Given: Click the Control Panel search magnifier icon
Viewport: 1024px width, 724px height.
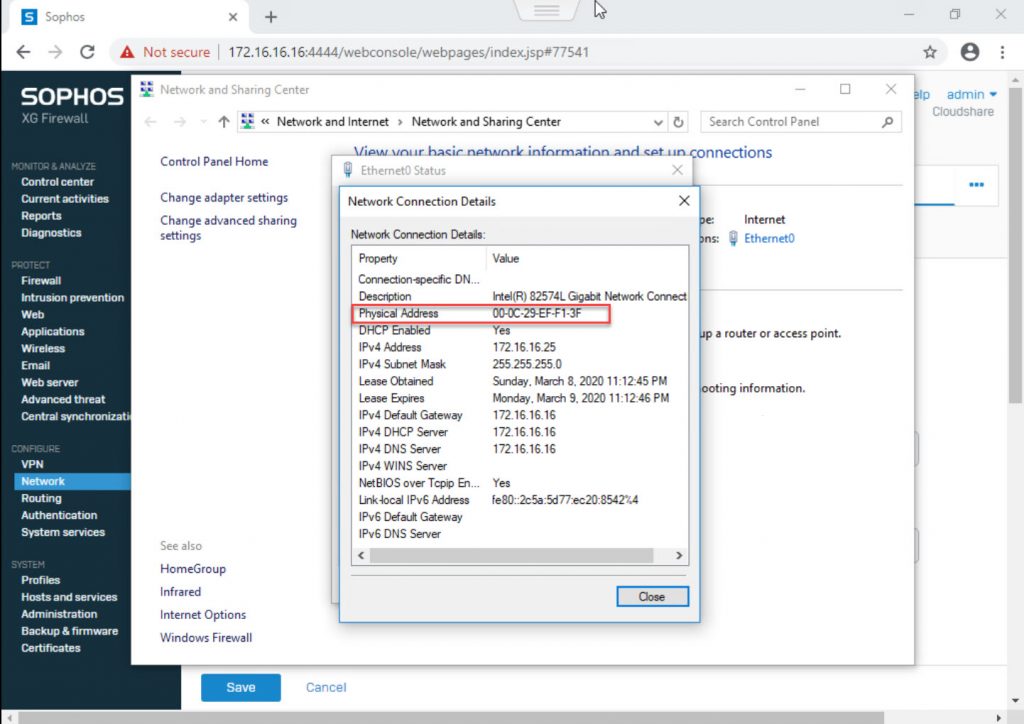Looking at the screenshot, I should [x=888, y=122].
